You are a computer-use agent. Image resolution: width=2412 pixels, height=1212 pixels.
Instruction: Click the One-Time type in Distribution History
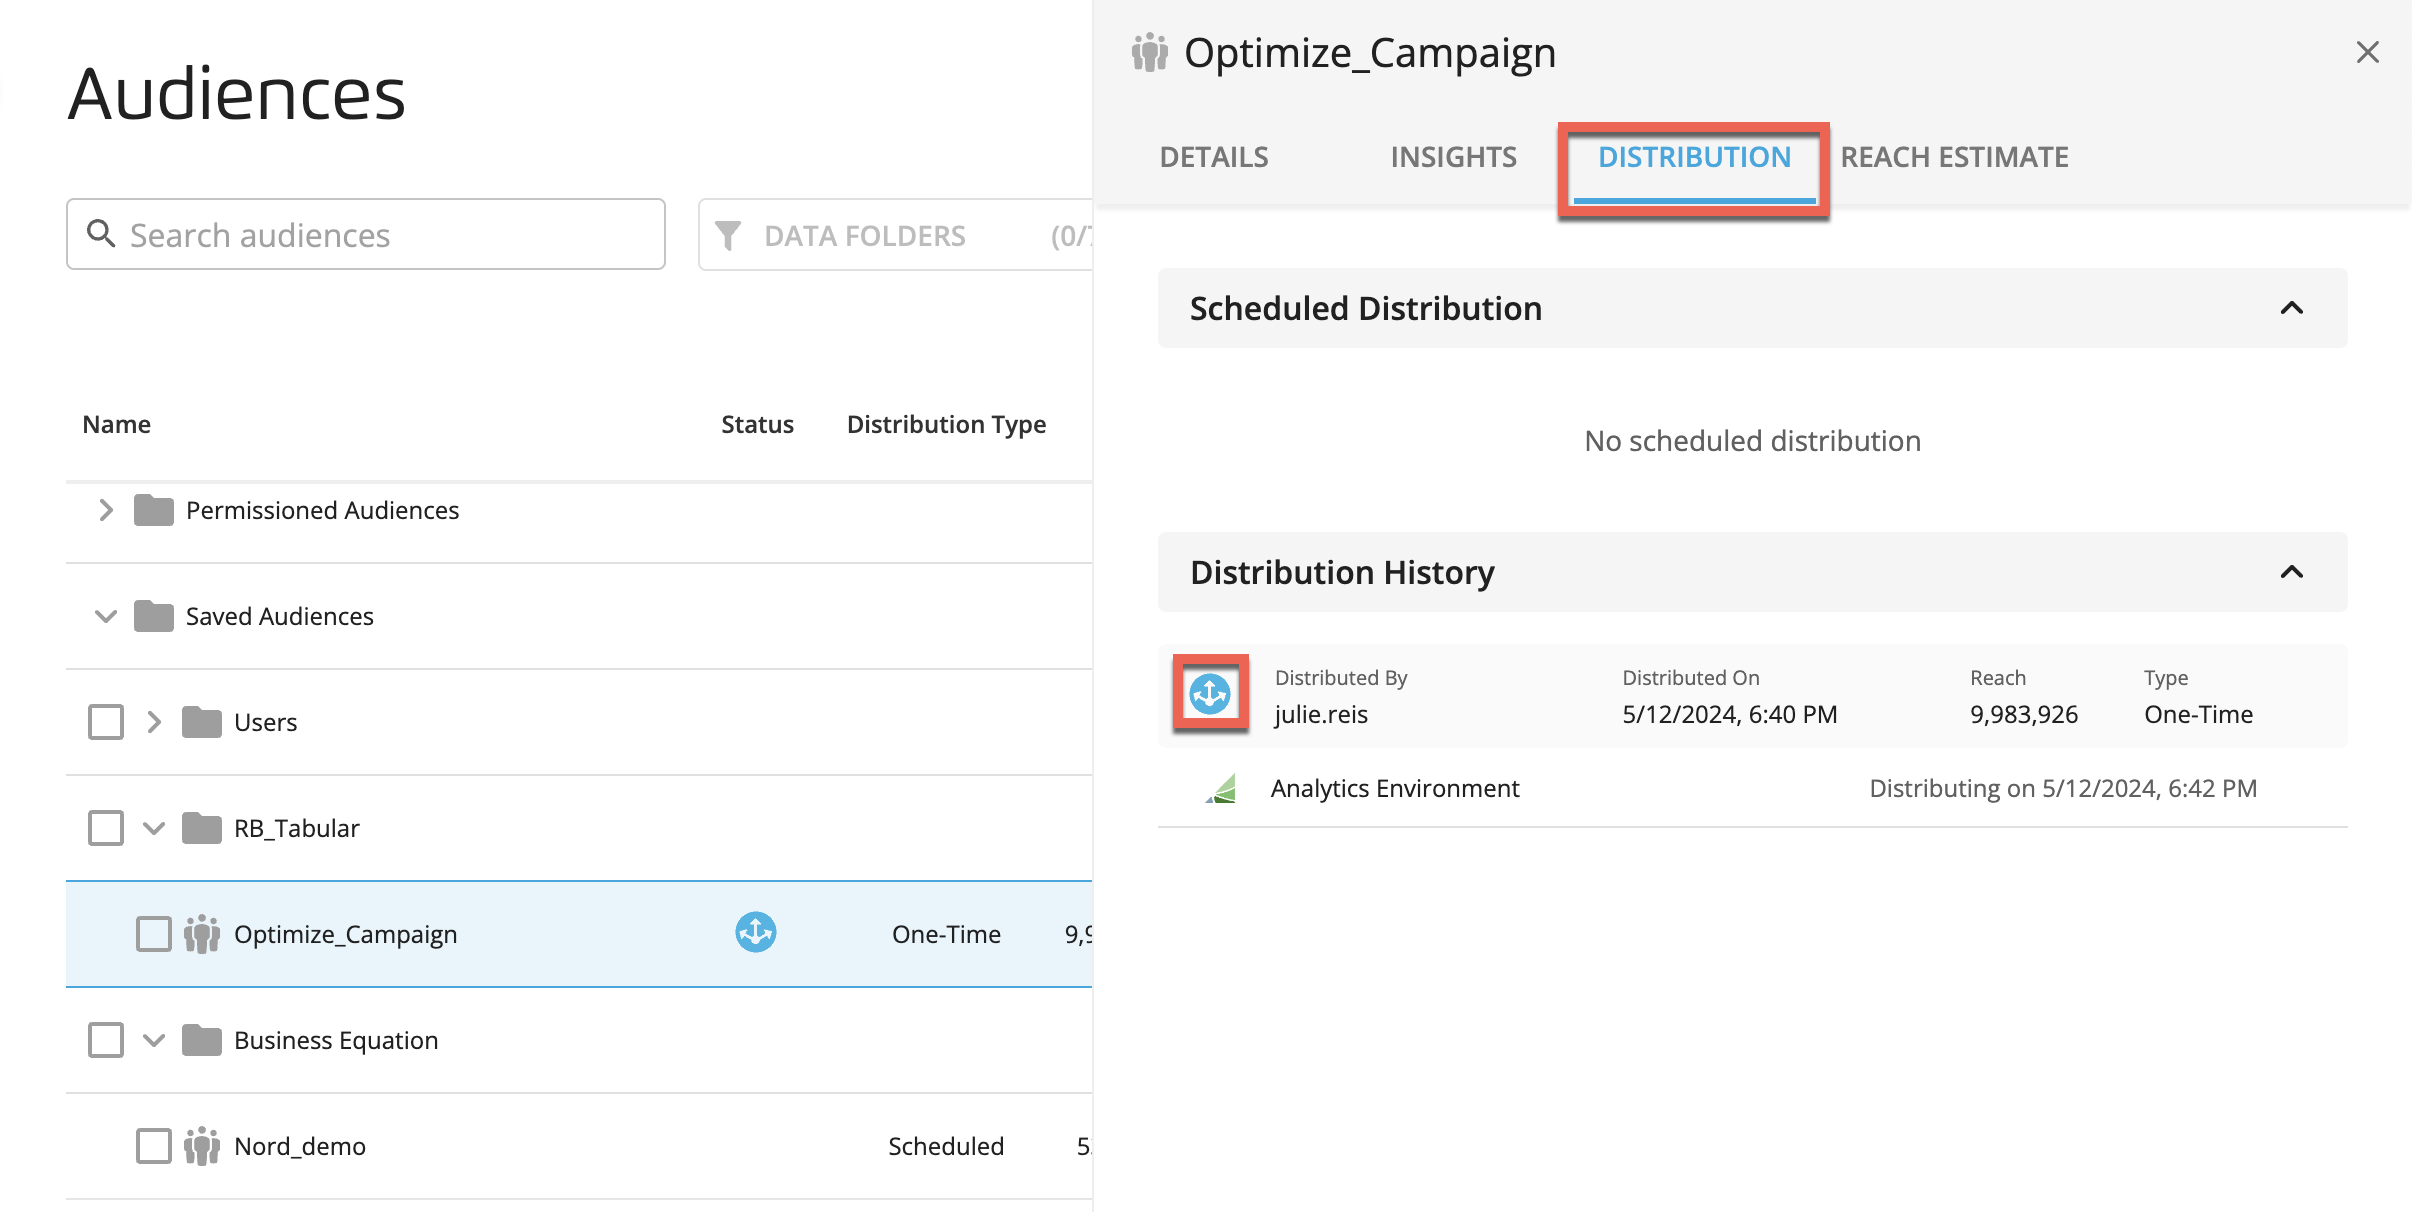point(2198,714)
